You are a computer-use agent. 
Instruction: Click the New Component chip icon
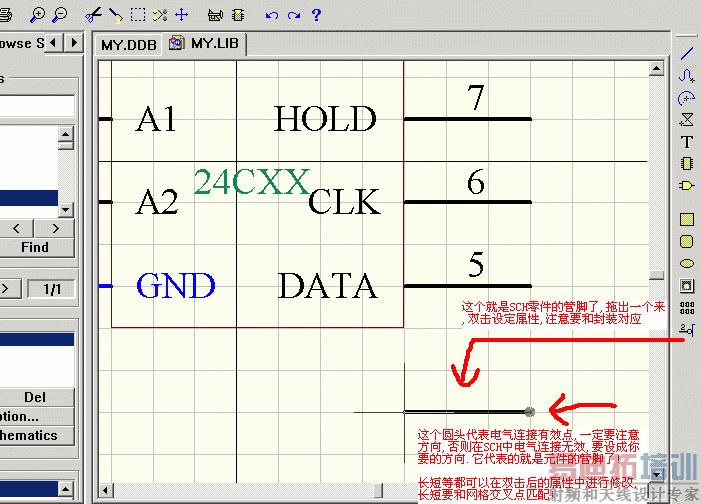[687, 163]
